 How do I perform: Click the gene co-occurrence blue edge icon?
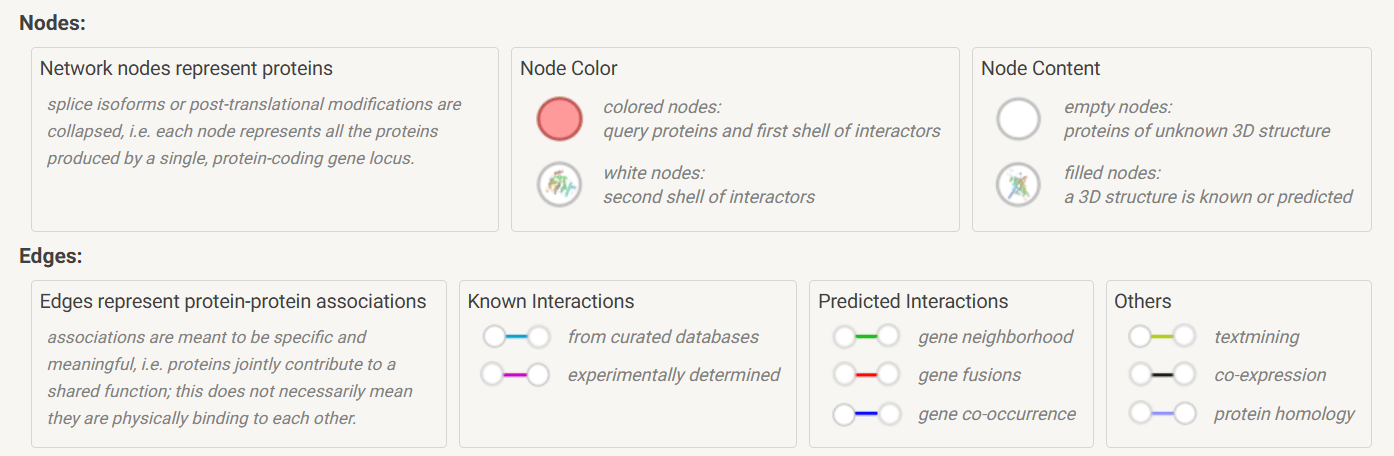coord(866,414)
